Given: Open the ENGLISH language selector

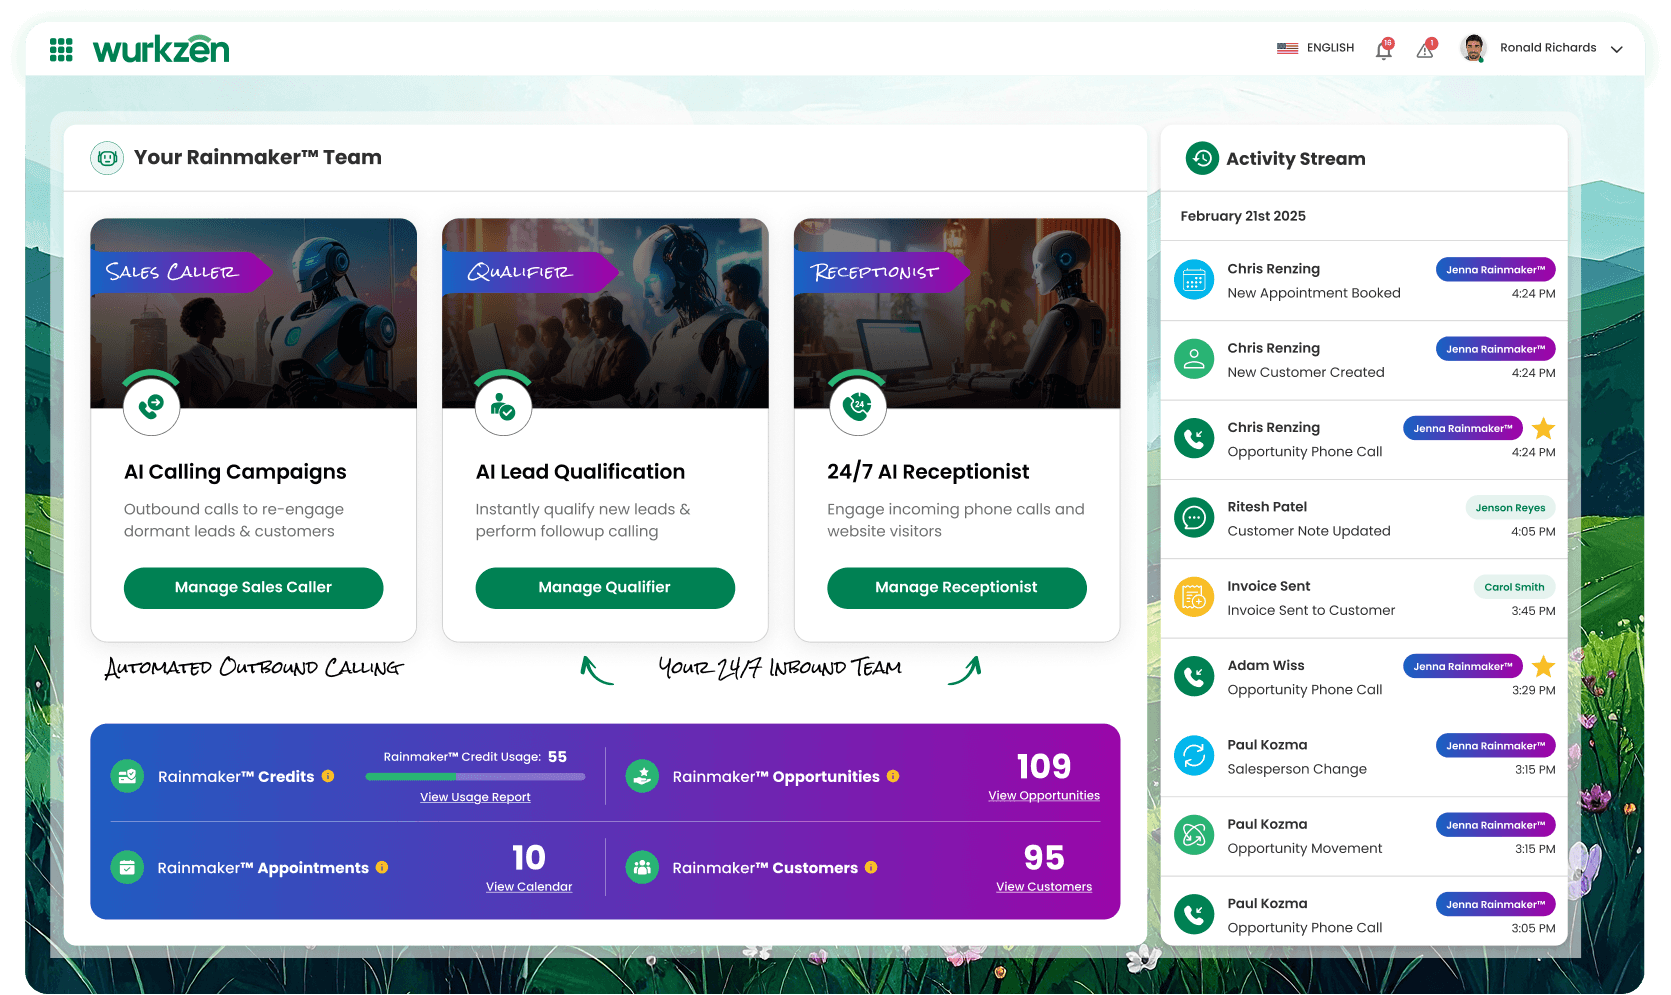Looking at the screenshot, I should point(1316,48).
